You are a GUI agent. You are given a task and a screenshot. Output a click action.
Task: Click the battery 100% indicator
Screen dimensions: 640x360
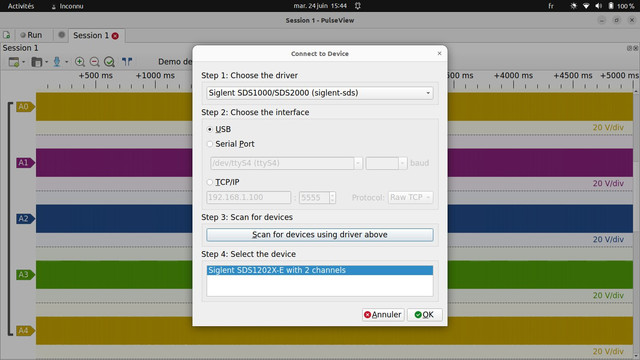621,6
